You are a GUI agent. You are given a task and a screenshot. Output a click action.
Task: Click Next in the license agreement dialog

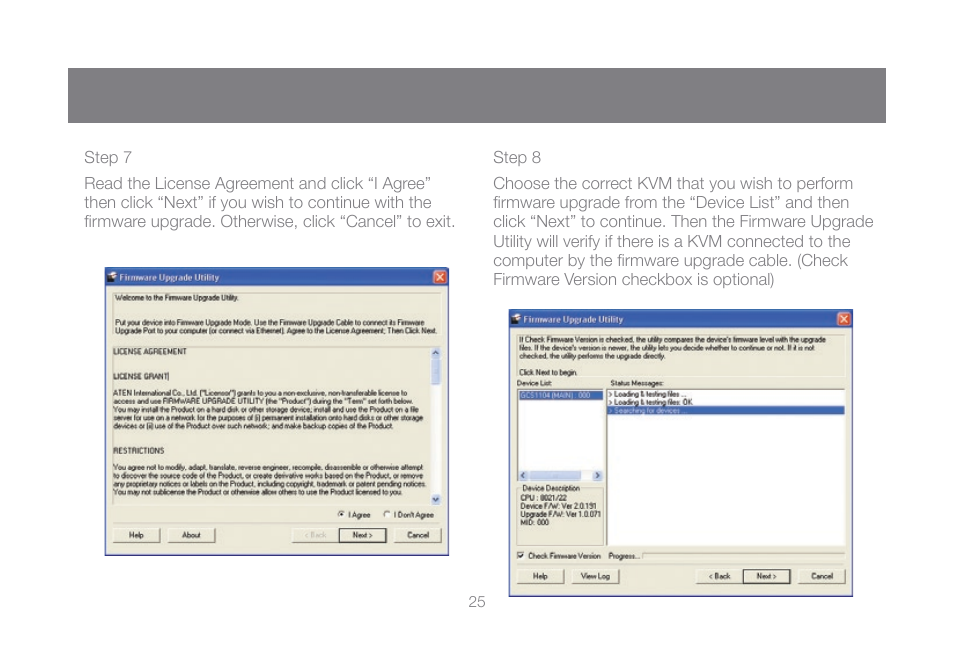[x=362, y=535]
